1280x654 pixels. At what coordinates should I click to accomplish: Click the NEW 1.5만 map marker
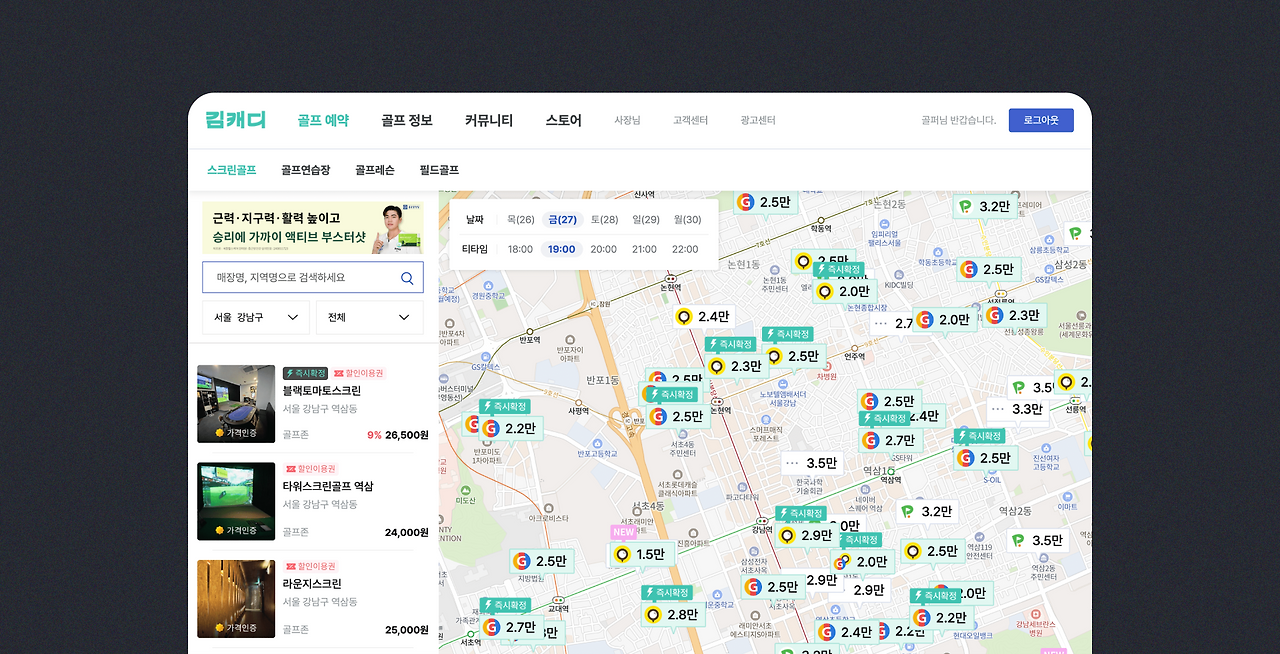pyautogui.click(x=640, y=554)
